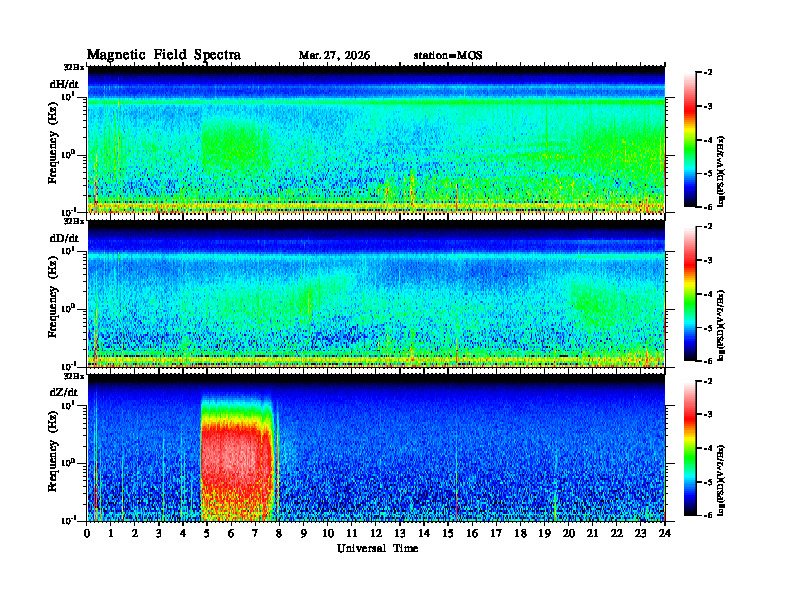Click the hour 23 tick label
Image resolution: width=792 pixels, height=612 pixels.
pos(641,534)
